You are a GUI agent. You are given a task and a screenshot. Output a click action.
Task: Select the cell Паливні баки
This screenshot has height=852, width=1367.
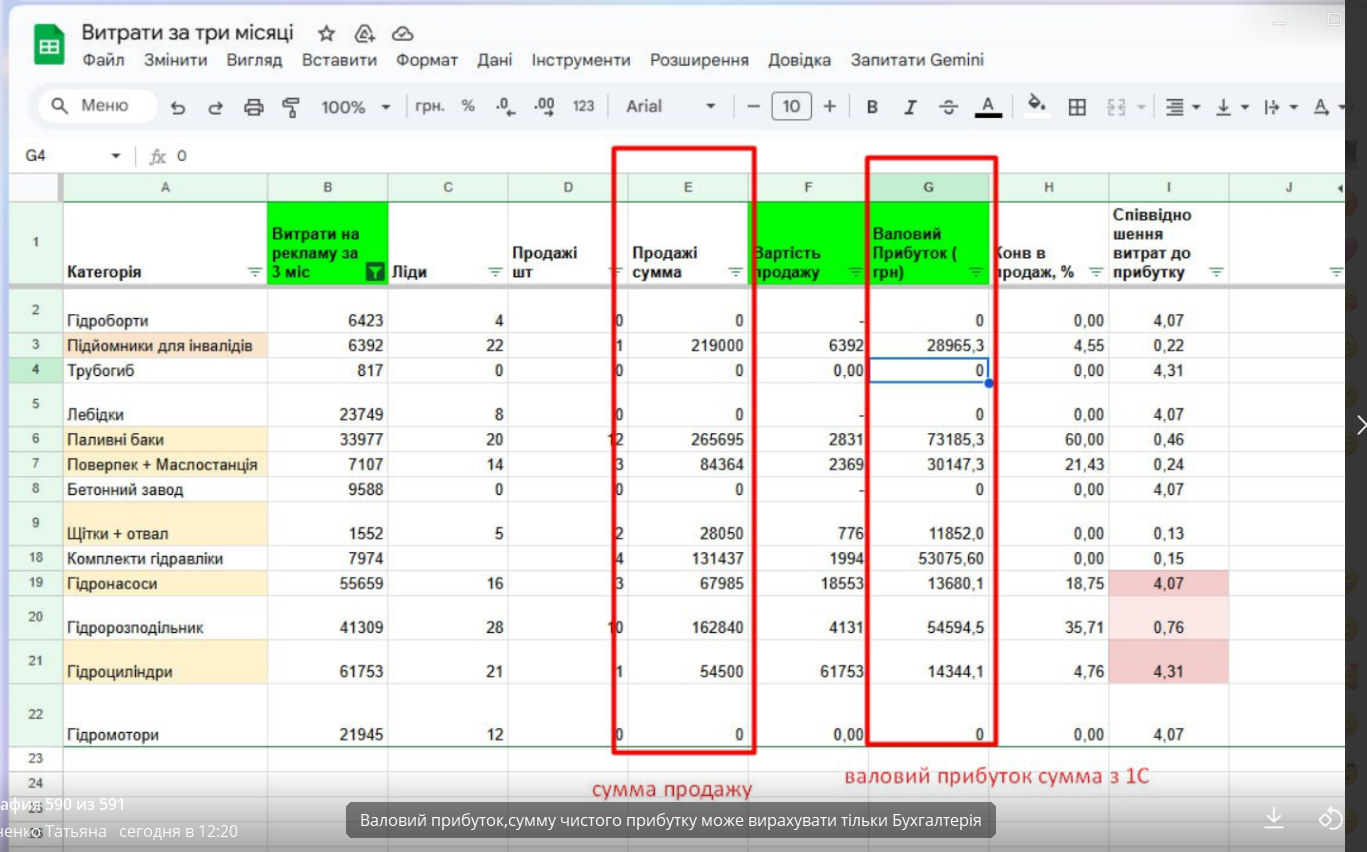(165, 439)
